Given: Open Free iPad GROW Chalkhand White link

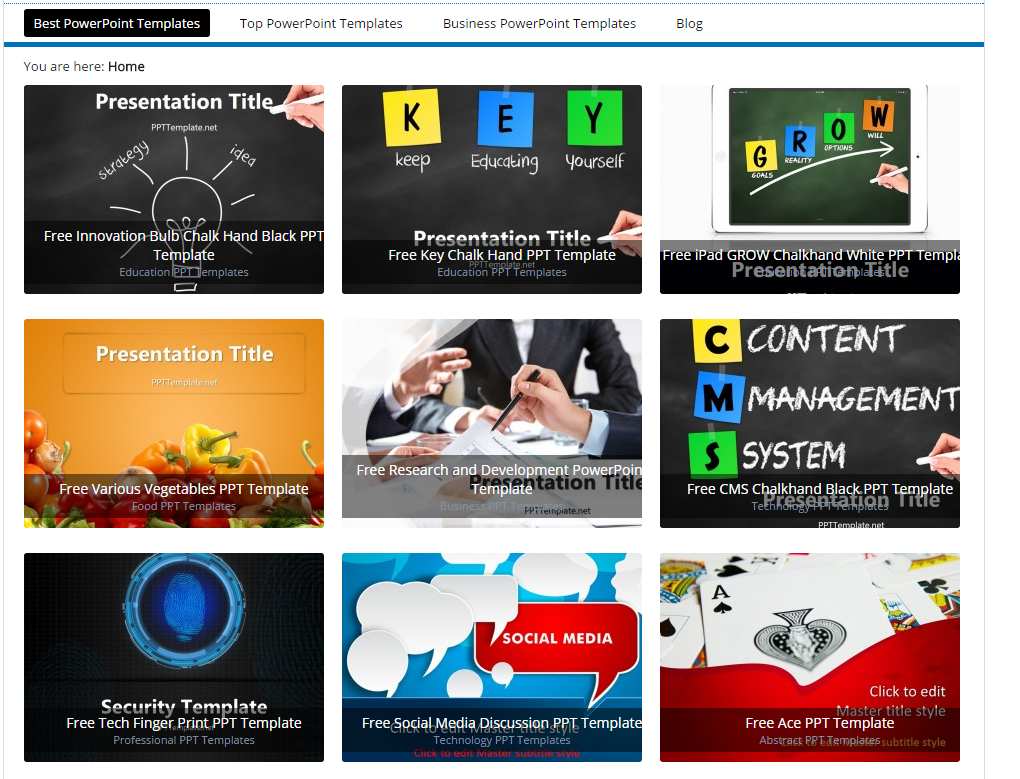Looking at the screenshot, I should click(811, 255).
